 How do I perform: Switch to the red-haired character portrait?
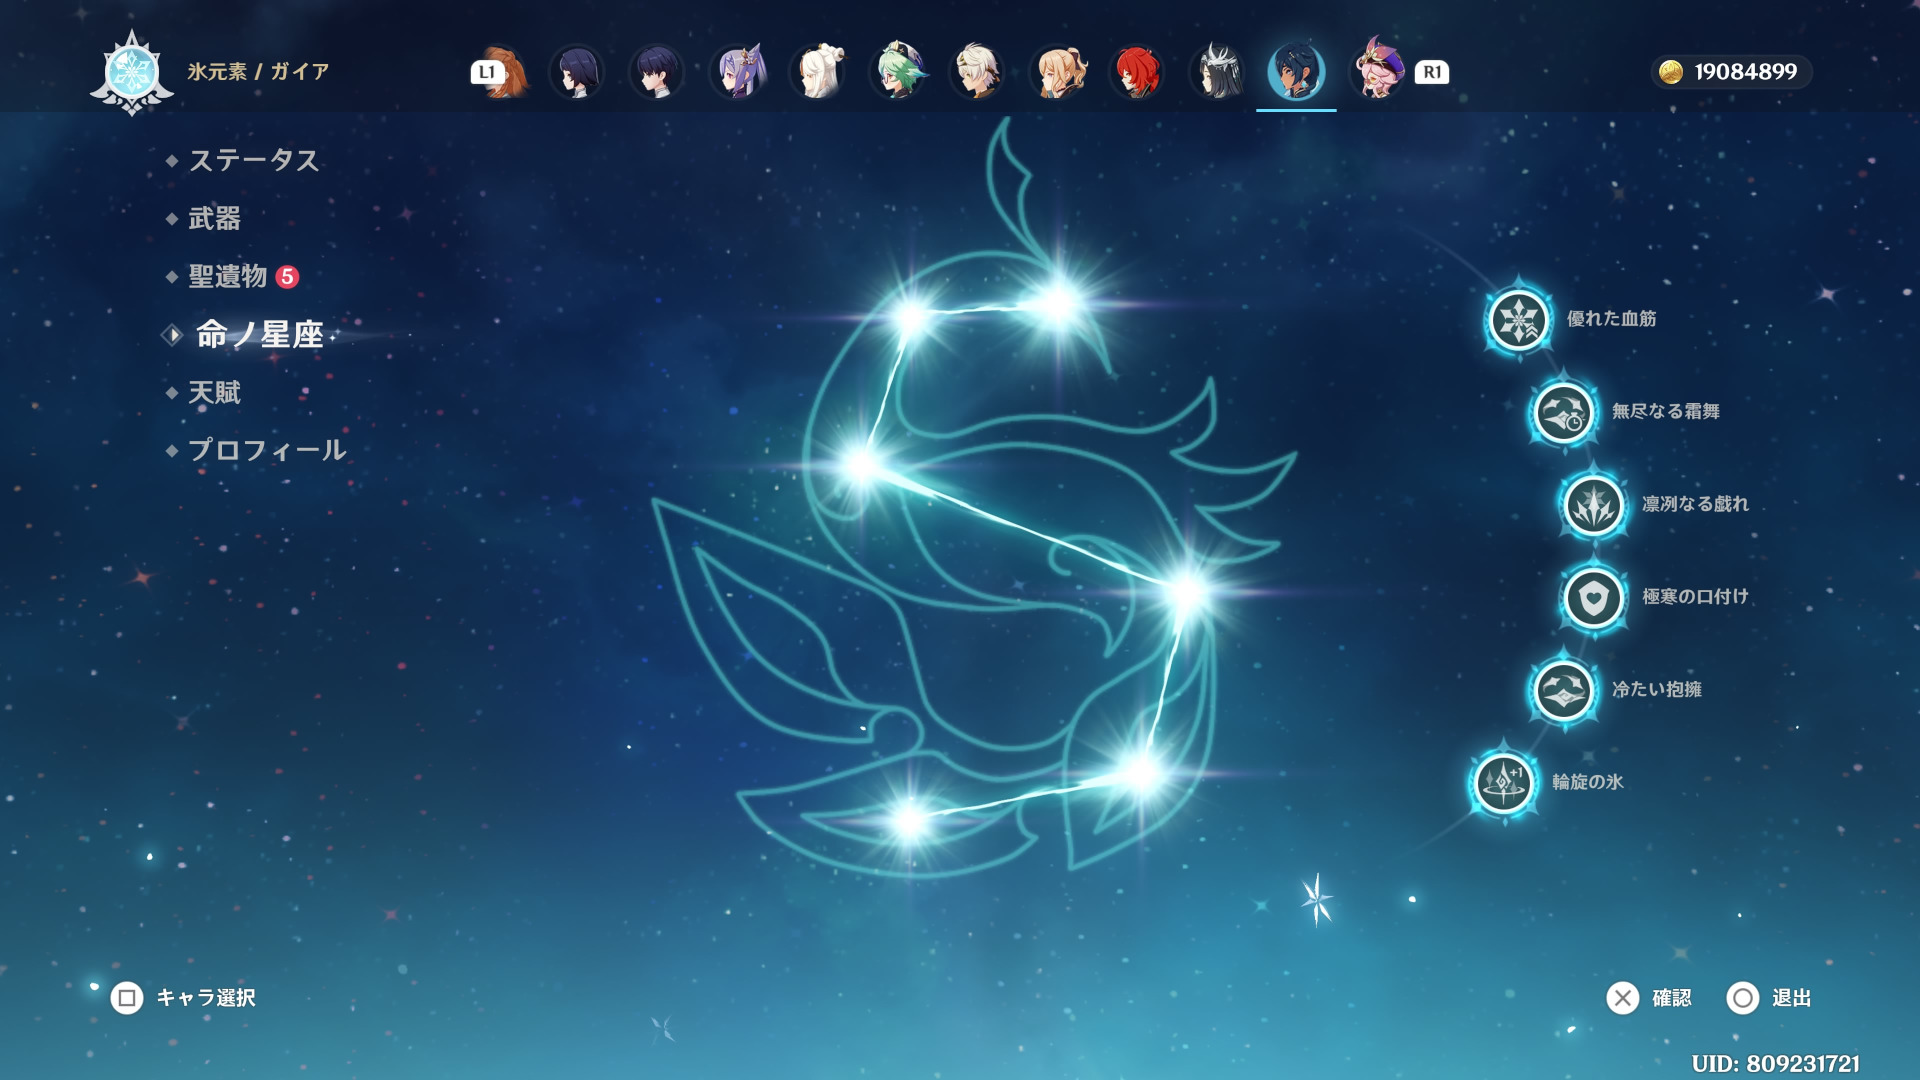point(1137,72)
